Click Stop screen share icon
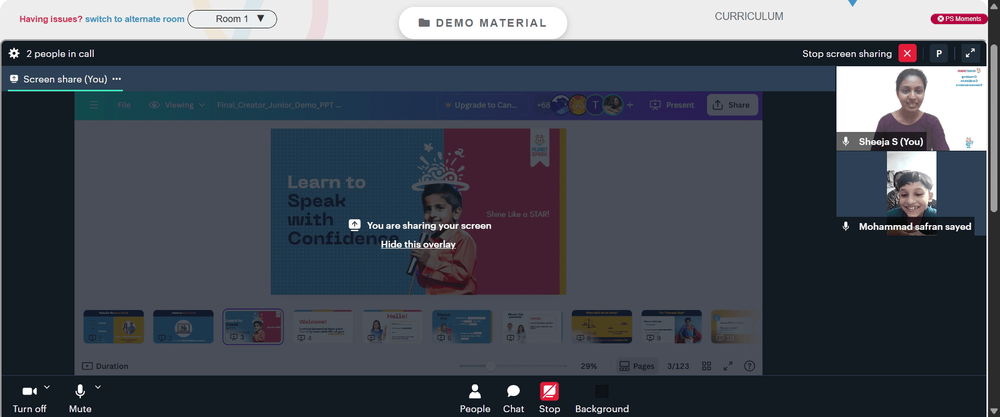 point(549,391)
